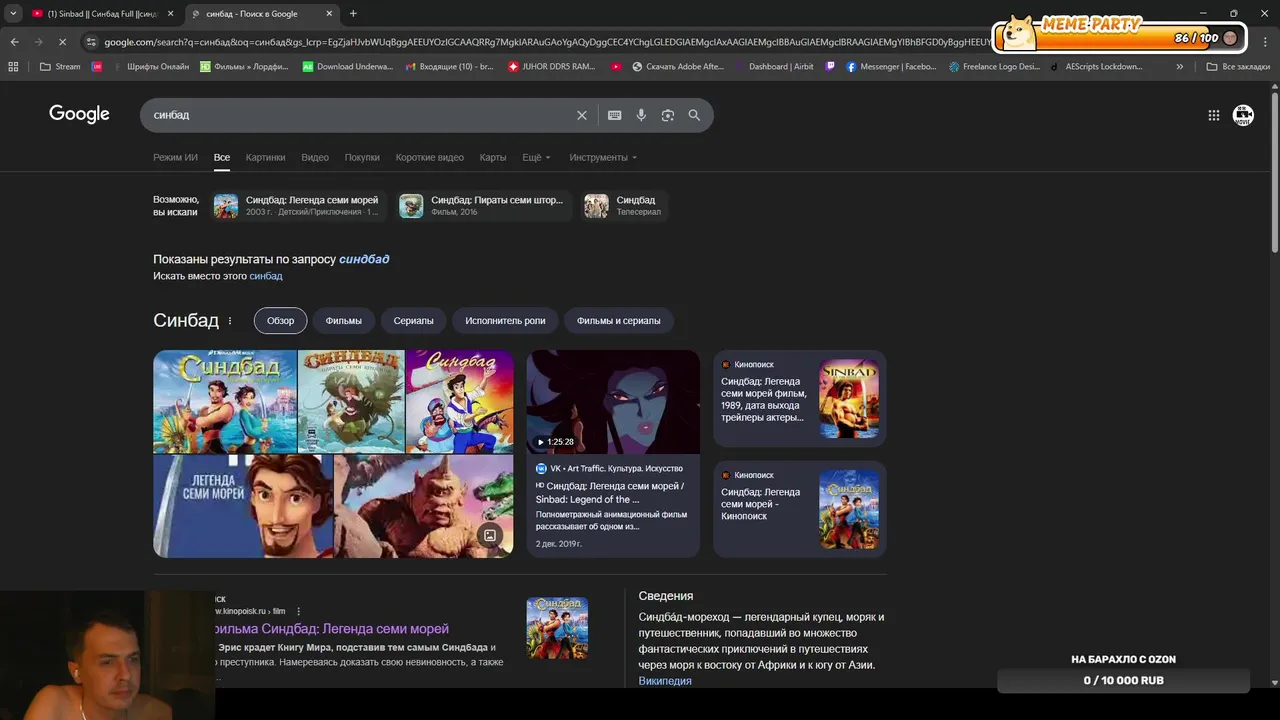Click the corrected query синдбад link
The width and height of the screenshot is (1280, 720).
coord(364,259)
